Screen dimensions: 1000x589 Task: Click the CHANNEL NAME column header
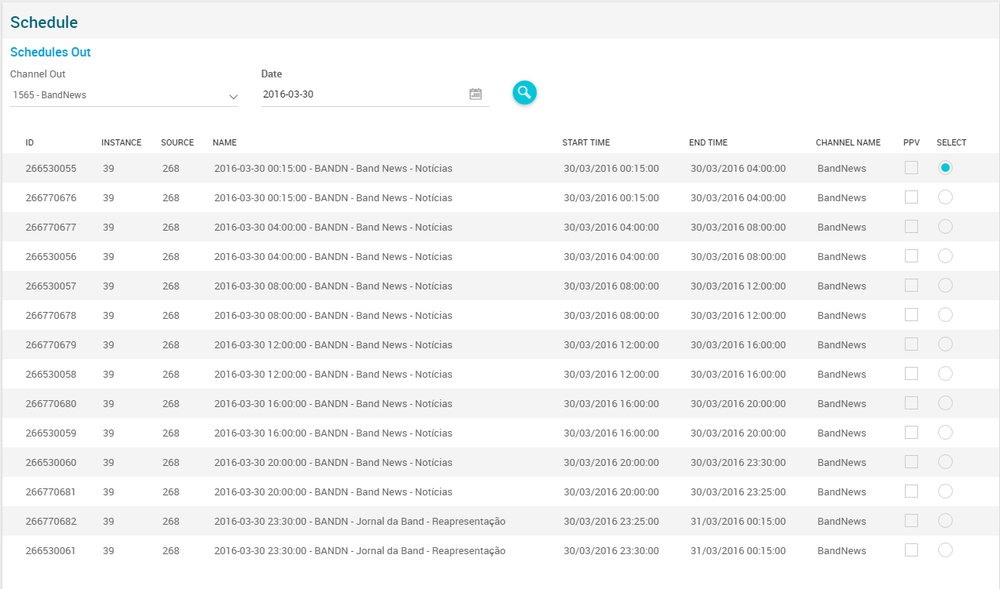click(x=848, y=143)
